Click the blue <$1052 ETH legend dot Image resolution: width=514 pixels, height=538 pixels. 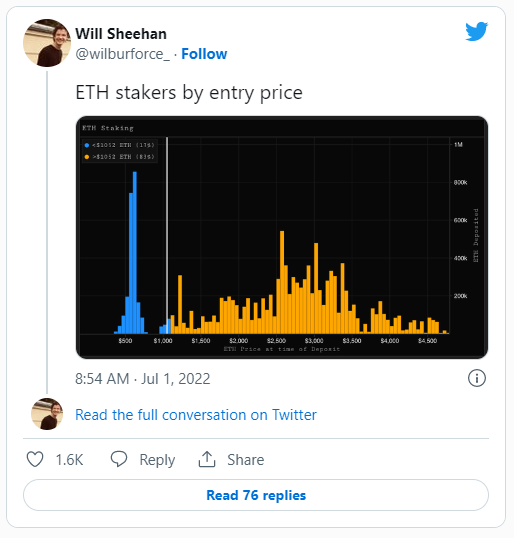click(x=87, y=145)
